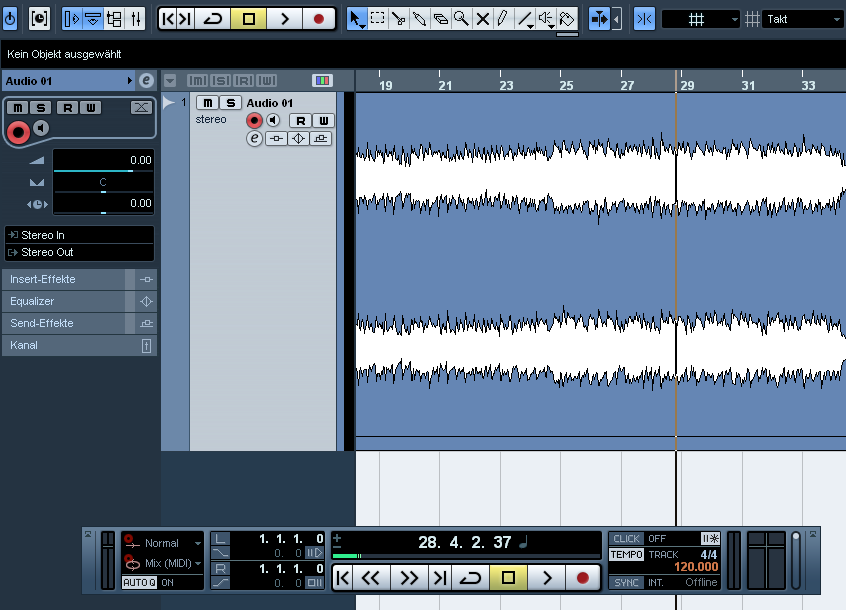Solo Audio 01 track in track list
The width and height of the screenshot is (846, 610).
point(230,102)
